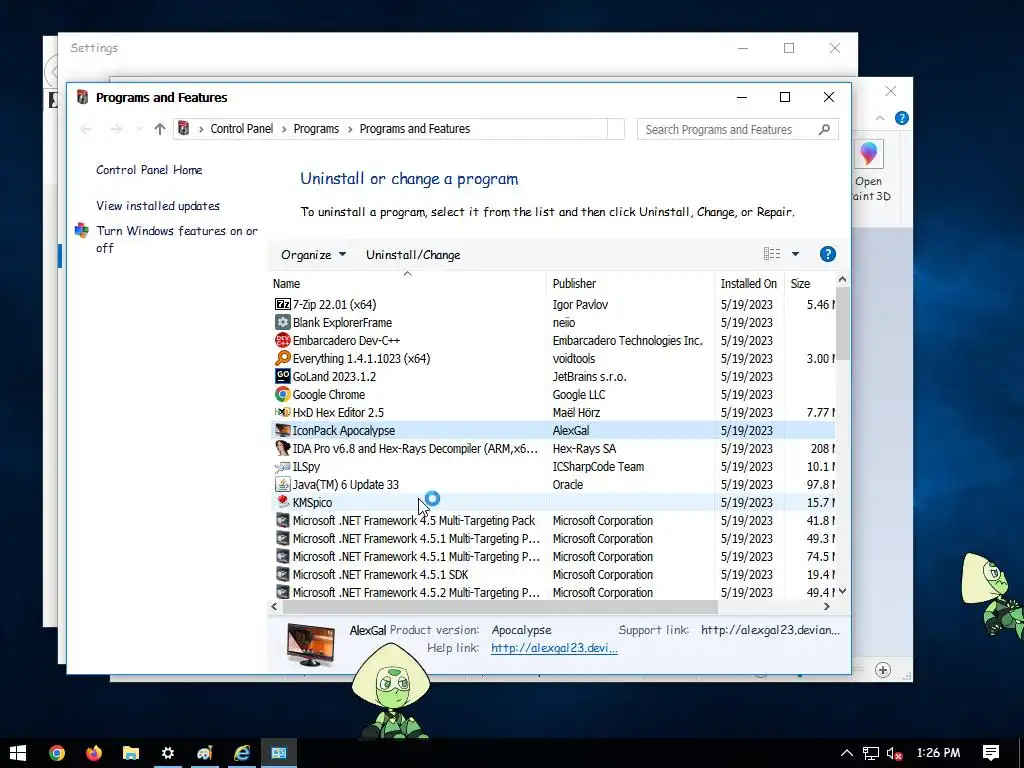This screenshot has height=768, width=1024.
Task: Click the ICSharpCode Team publisher cell
Action: tap(598, 467)
